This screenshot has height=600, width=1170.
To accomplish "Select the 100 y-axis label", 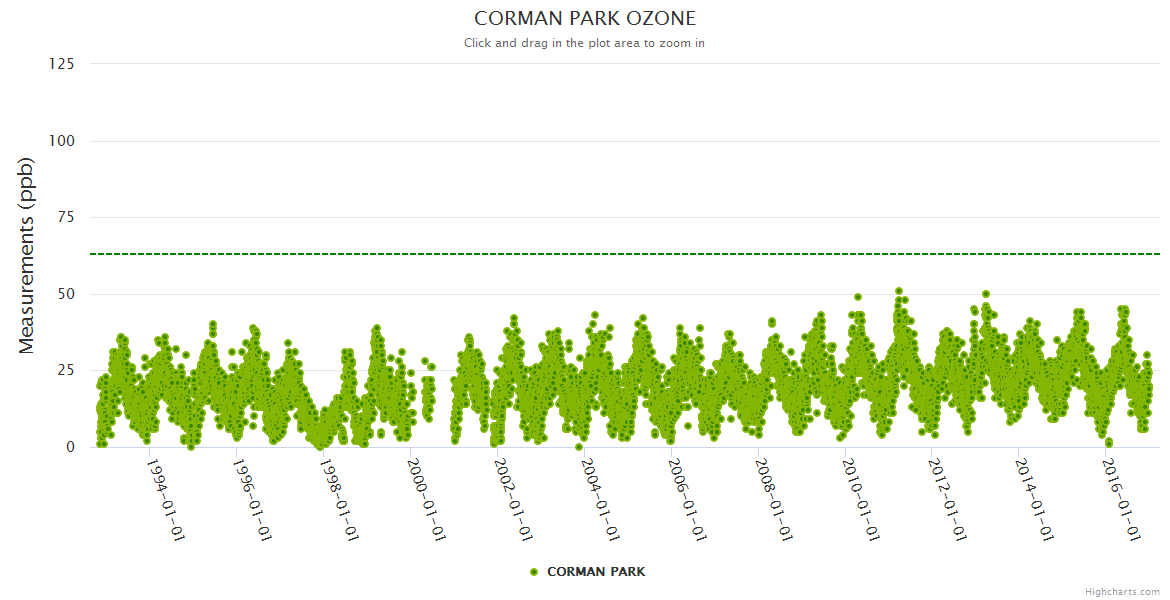I will (61, 141).
